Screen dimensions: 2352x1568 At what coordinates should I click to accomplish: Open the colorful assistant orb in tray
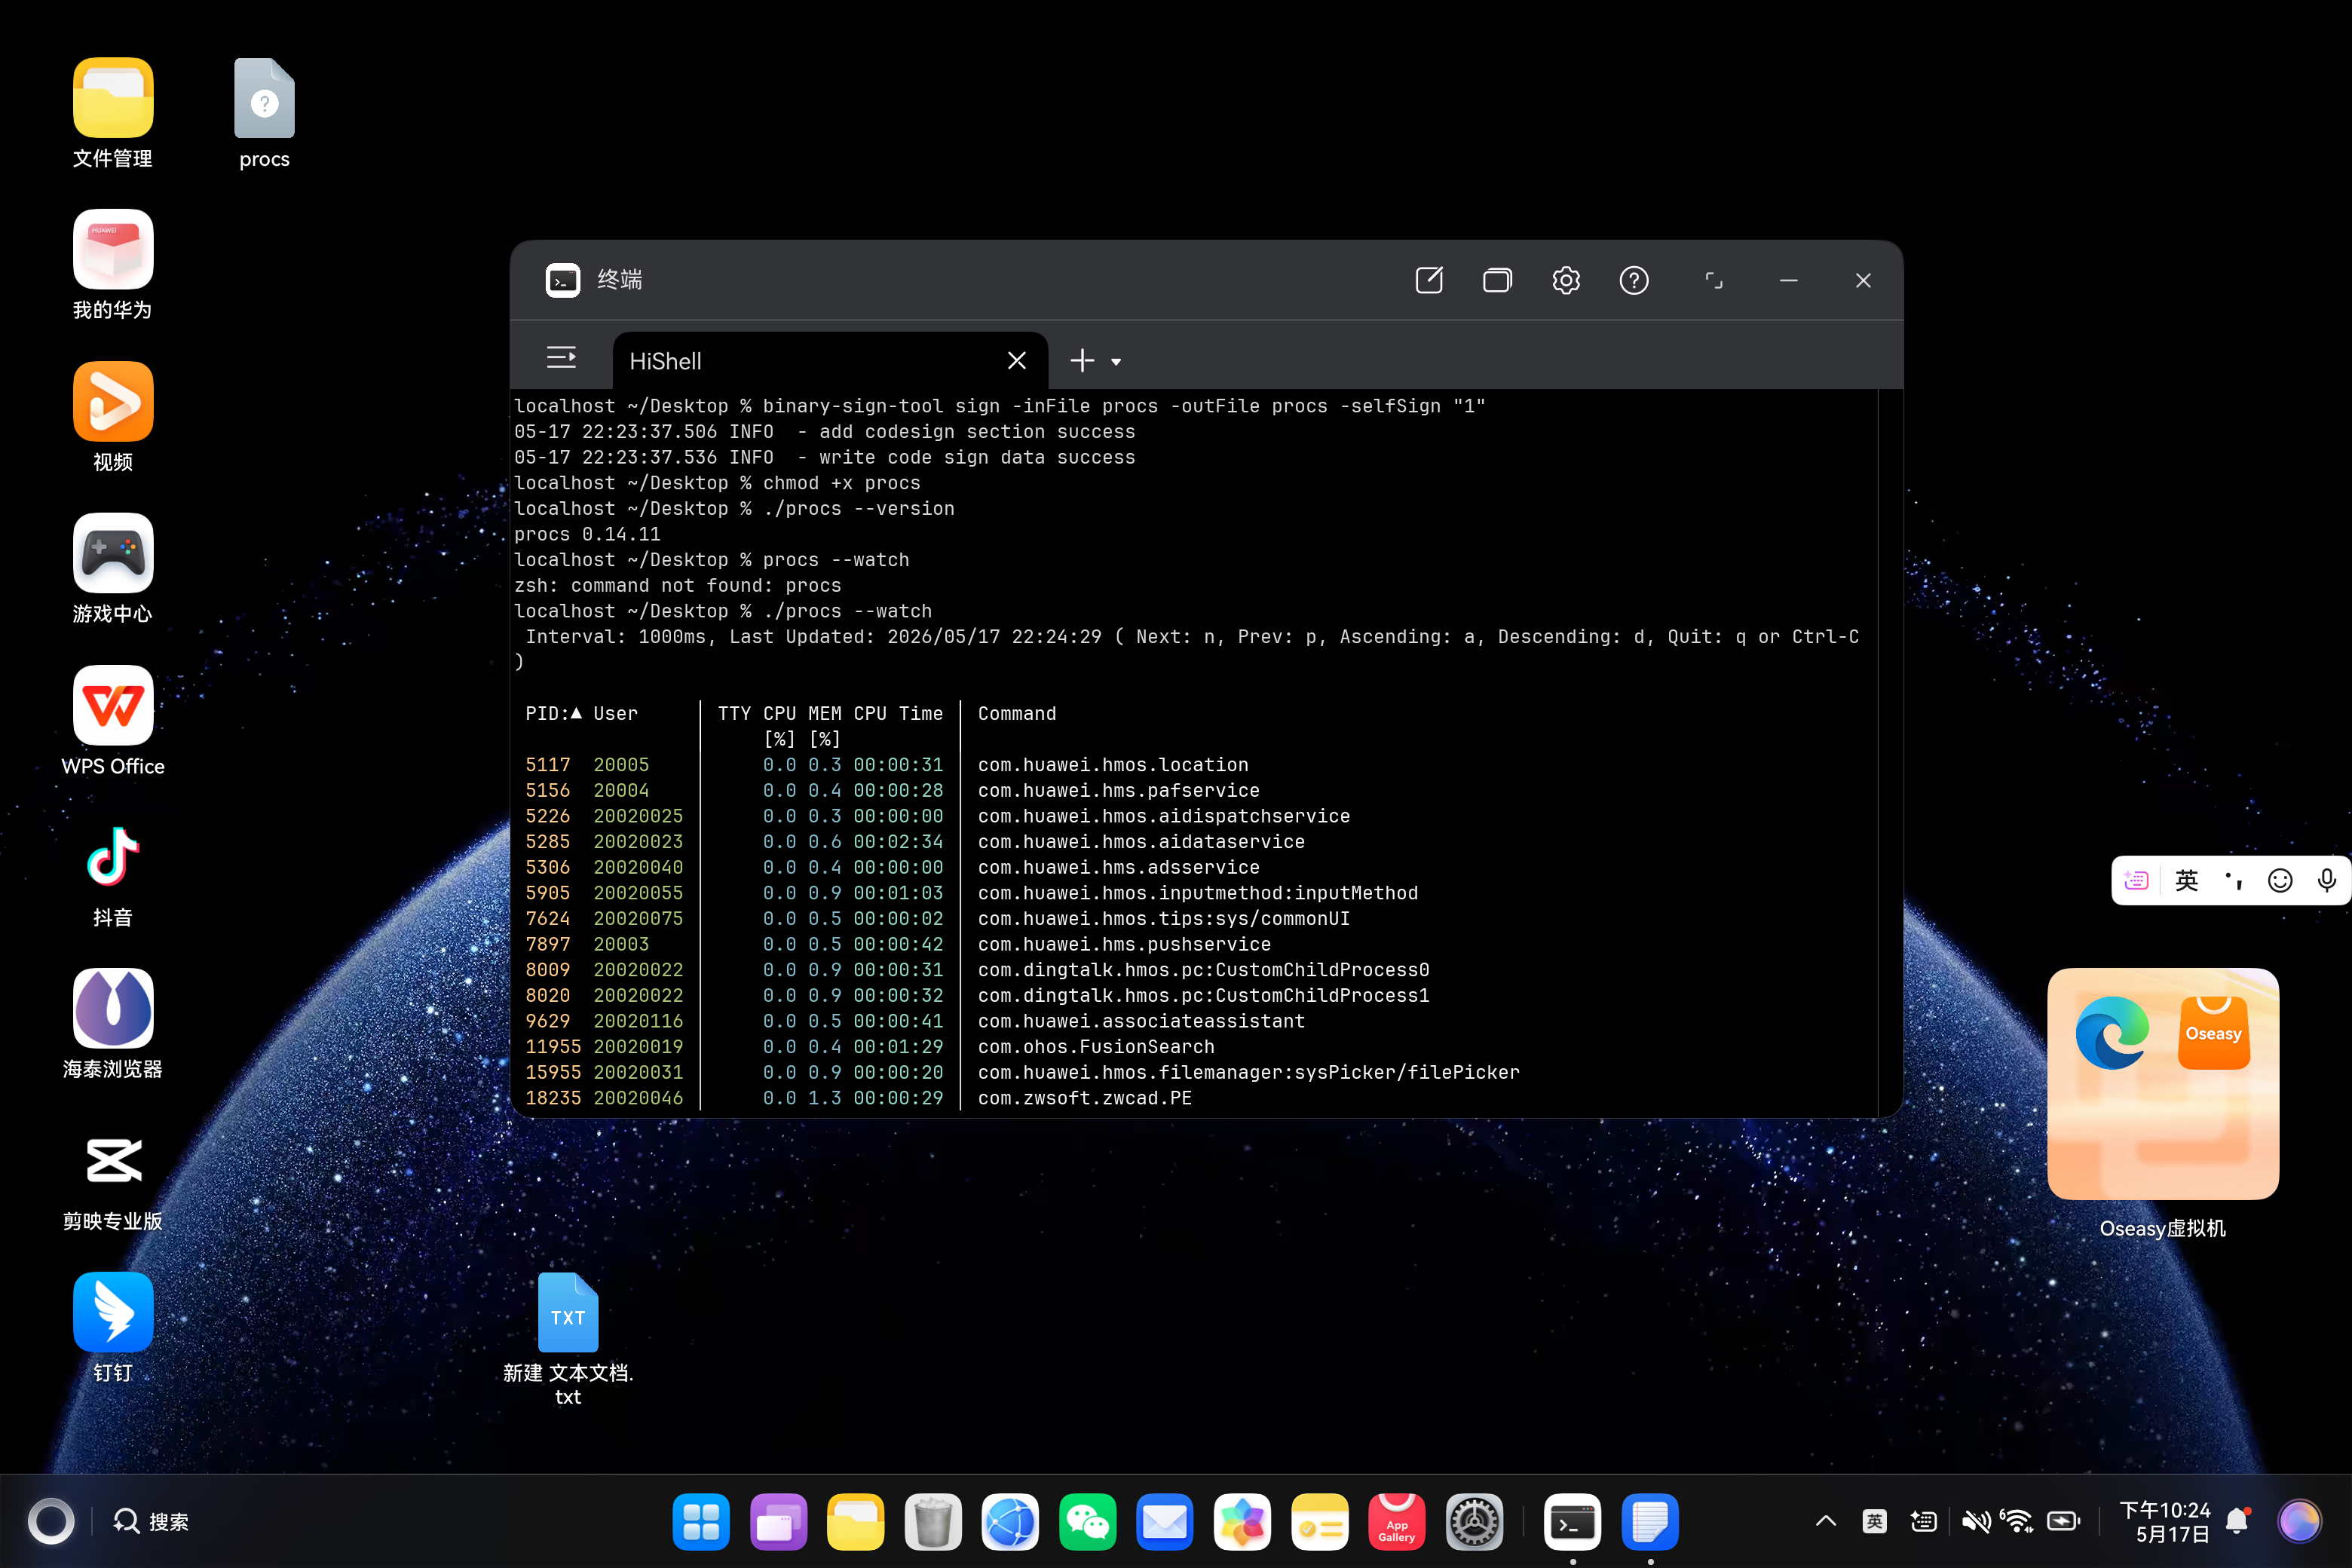click(x=2300, y=1521)
